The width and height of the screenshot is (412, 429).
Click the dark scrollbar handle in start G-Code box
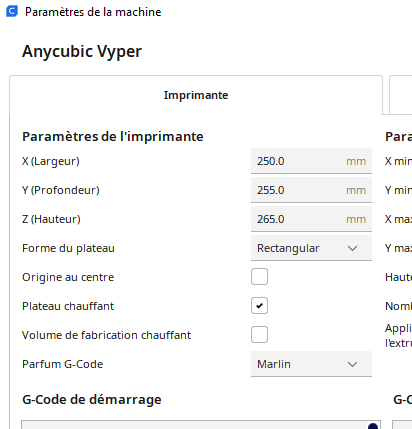coord(373,426)
